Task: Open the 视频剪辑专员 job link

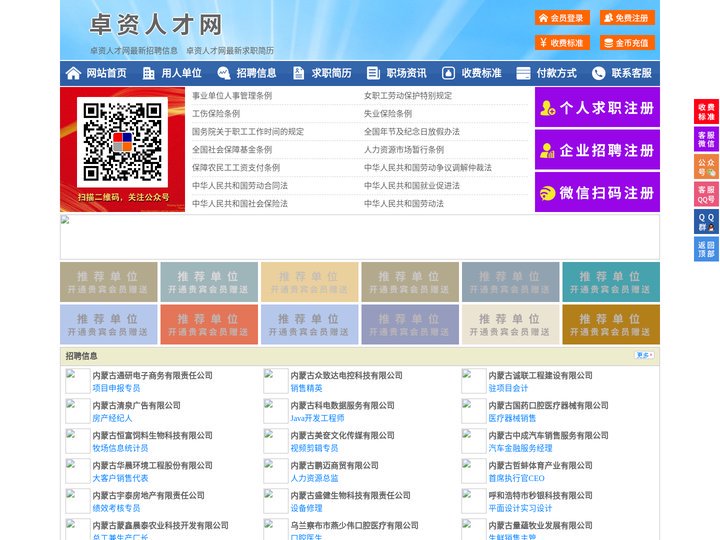Action: [314, 448]
